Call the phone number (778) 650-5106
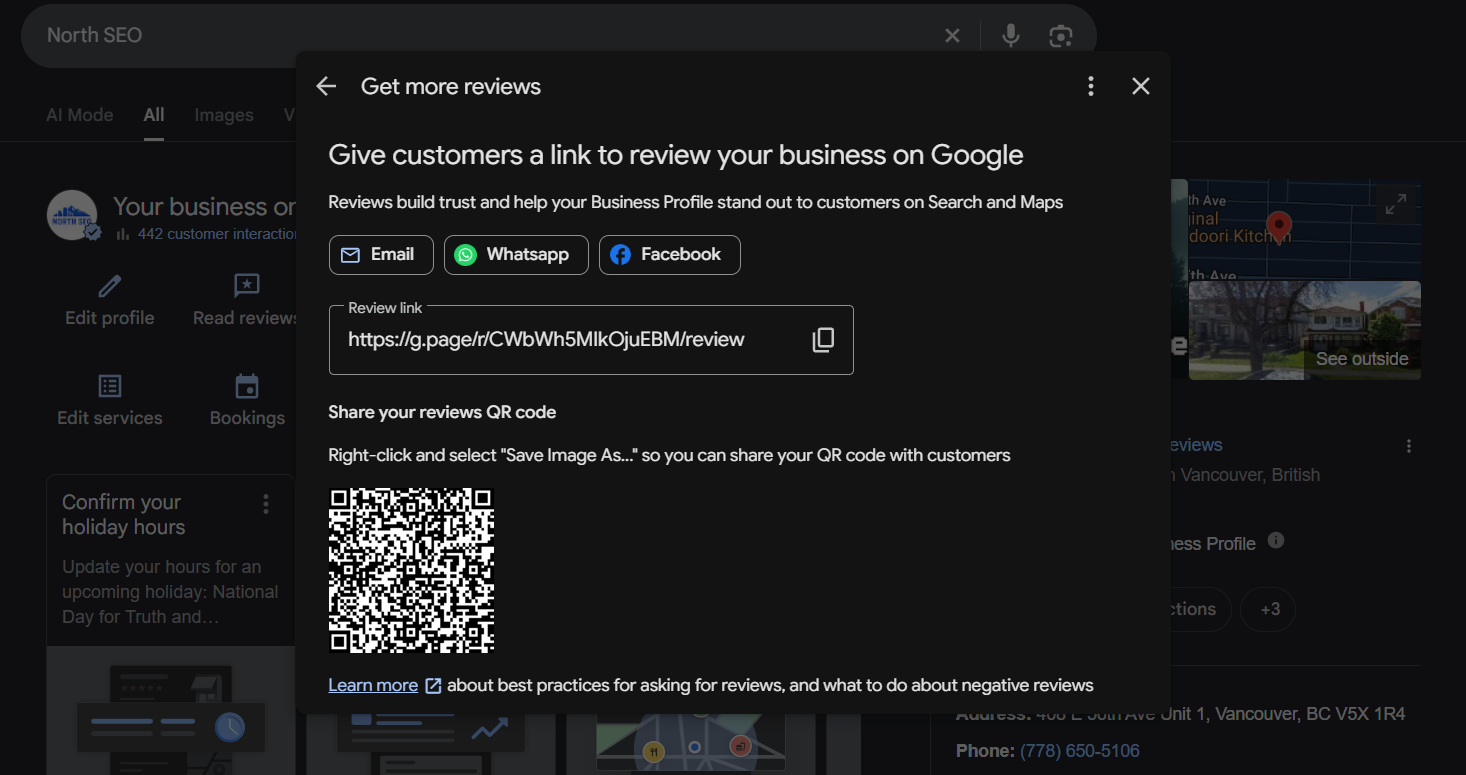 (1079, 751)
